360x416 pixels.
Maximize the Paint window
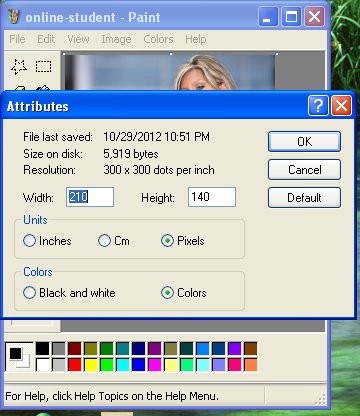coord(291,16)
